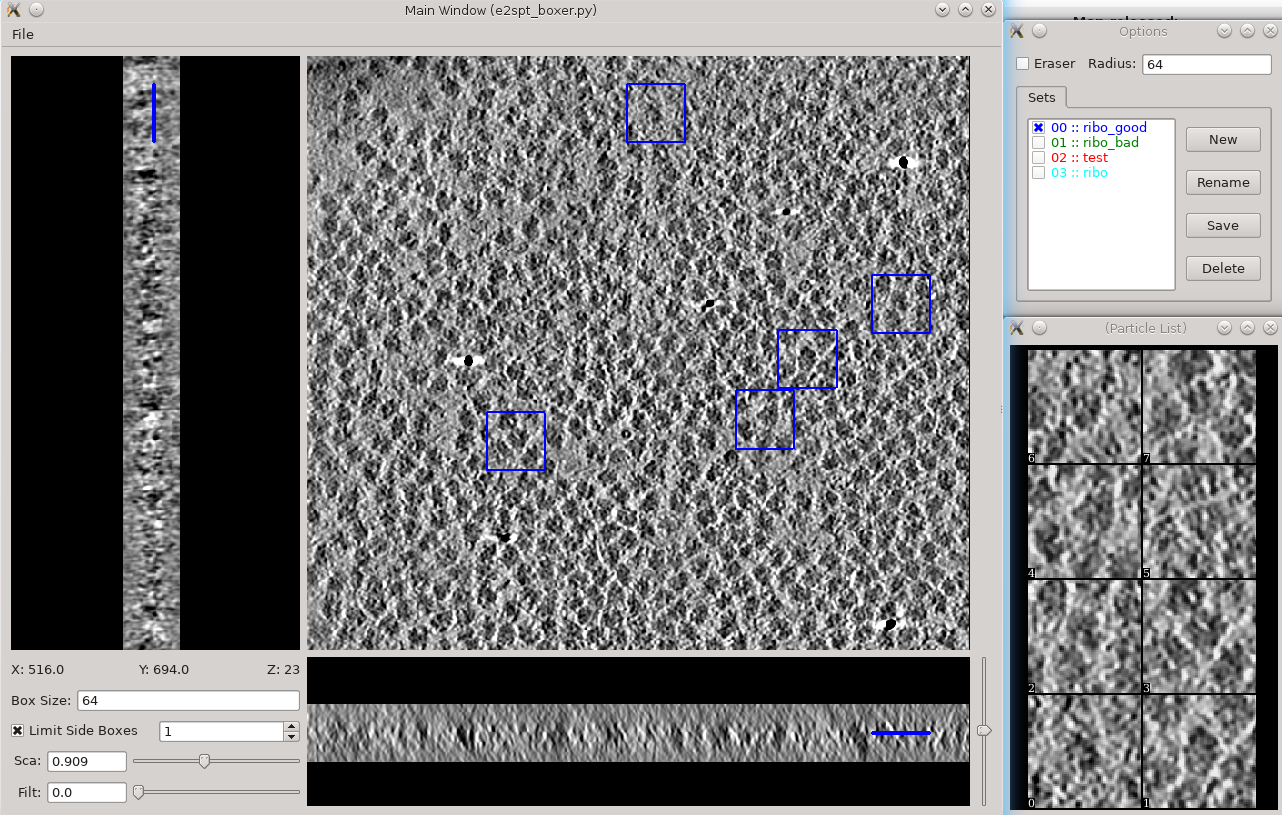
Task: Maximize the Particle List window
Action: (1247, 328)
